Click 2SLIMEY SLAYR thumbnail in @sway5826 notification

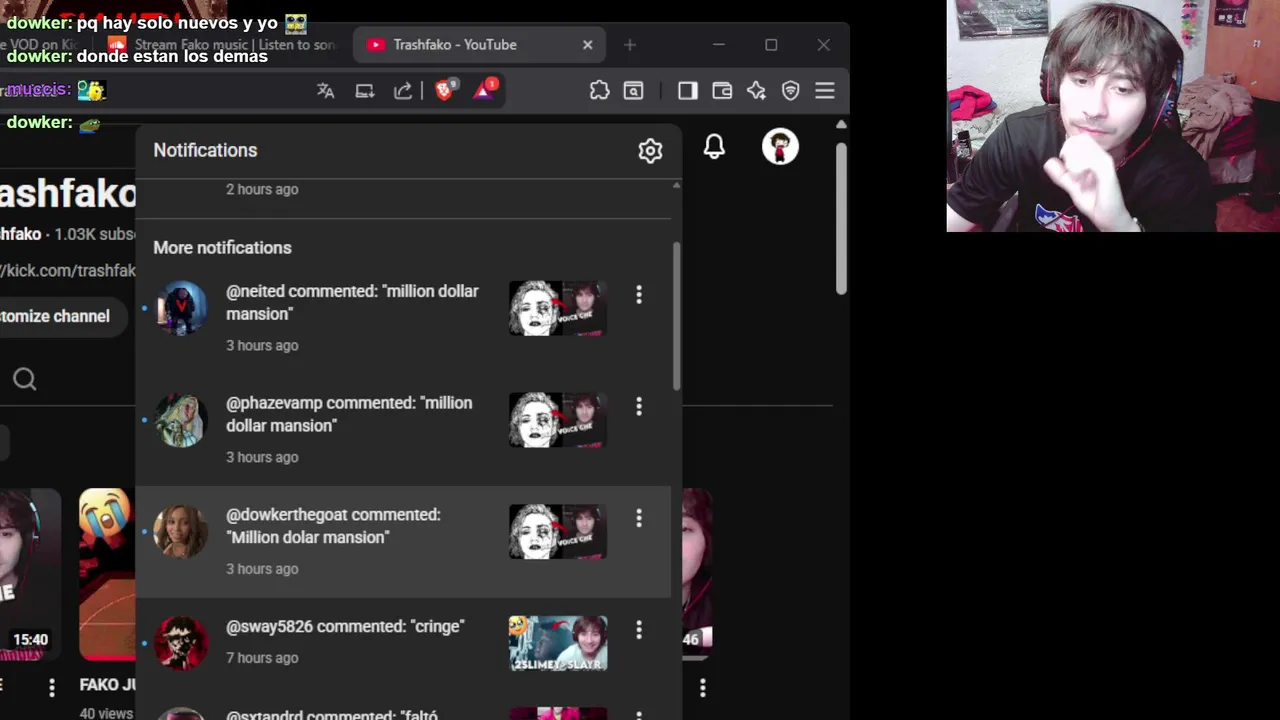pyautogui.click(x=558, y=643)
